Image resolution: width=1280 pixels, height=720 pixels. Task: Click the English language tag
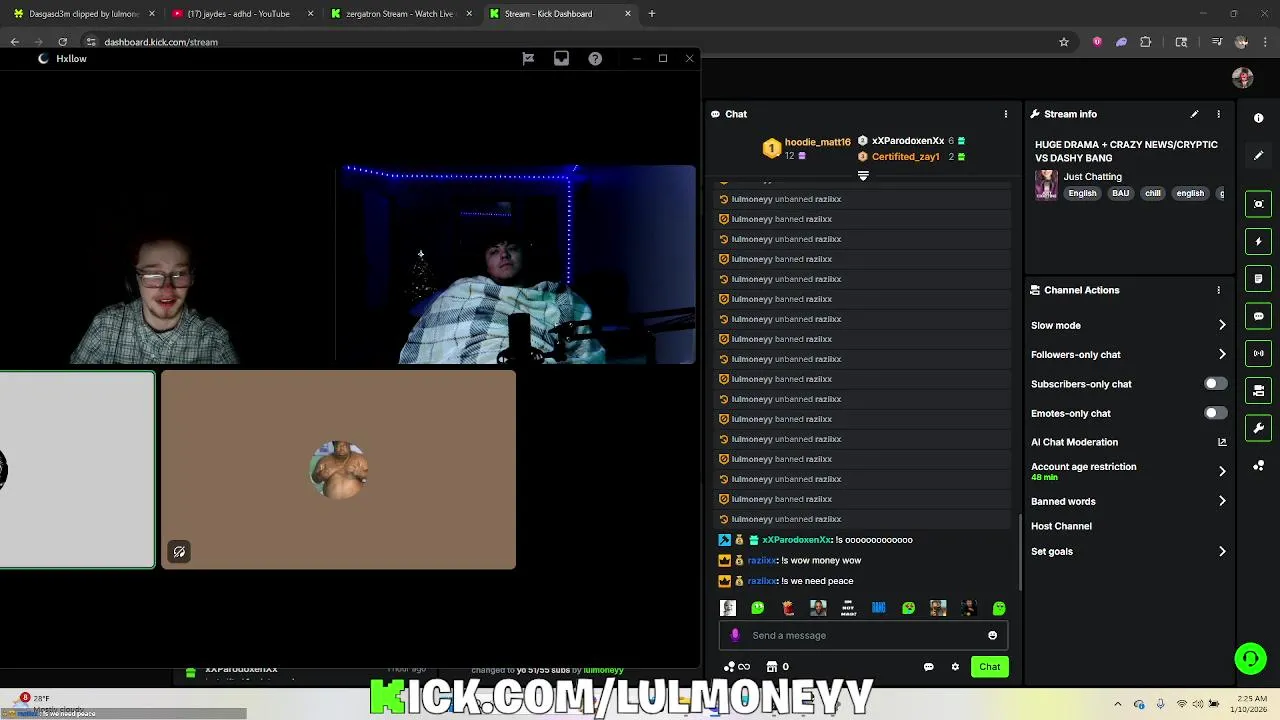click(1082, 194)
